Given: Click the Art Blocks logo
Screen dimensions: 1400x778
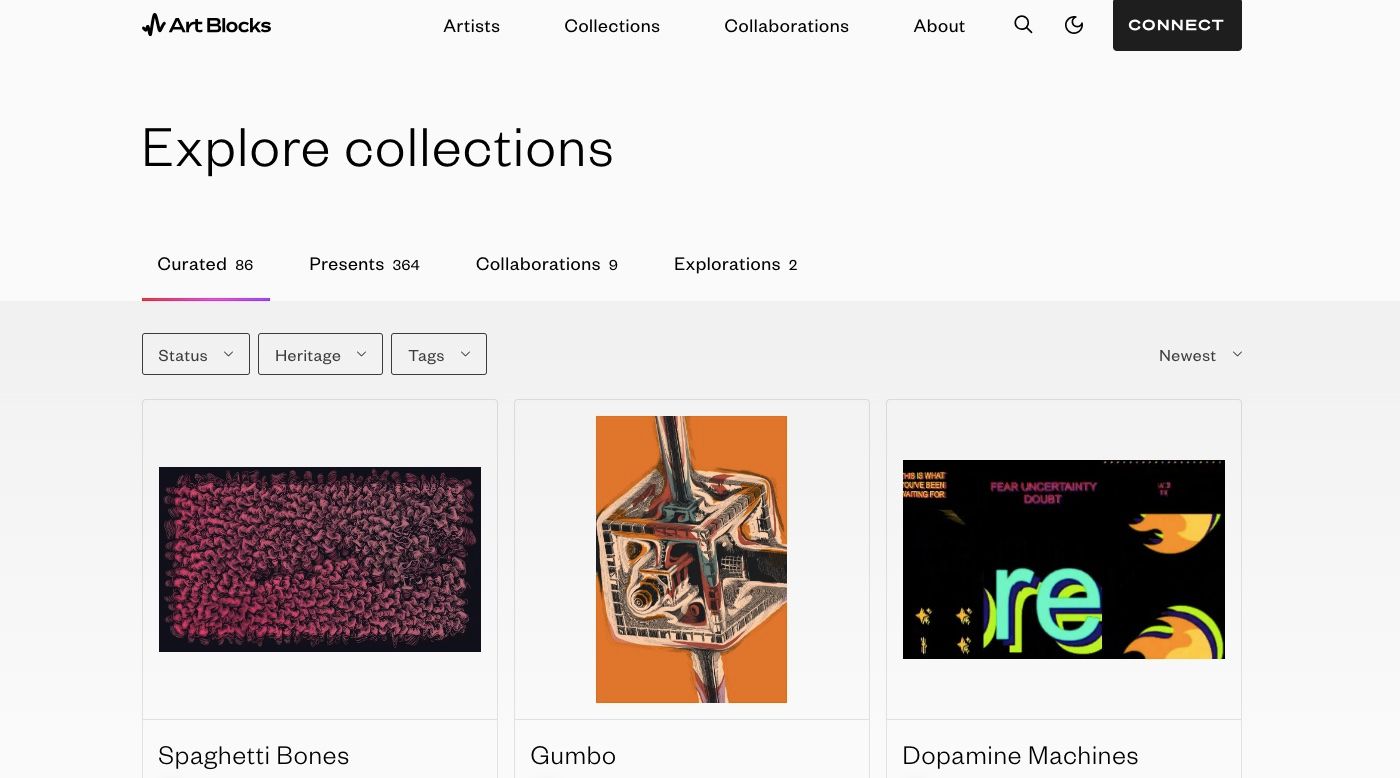Looking at the screenshot, I should click(206, 25).
